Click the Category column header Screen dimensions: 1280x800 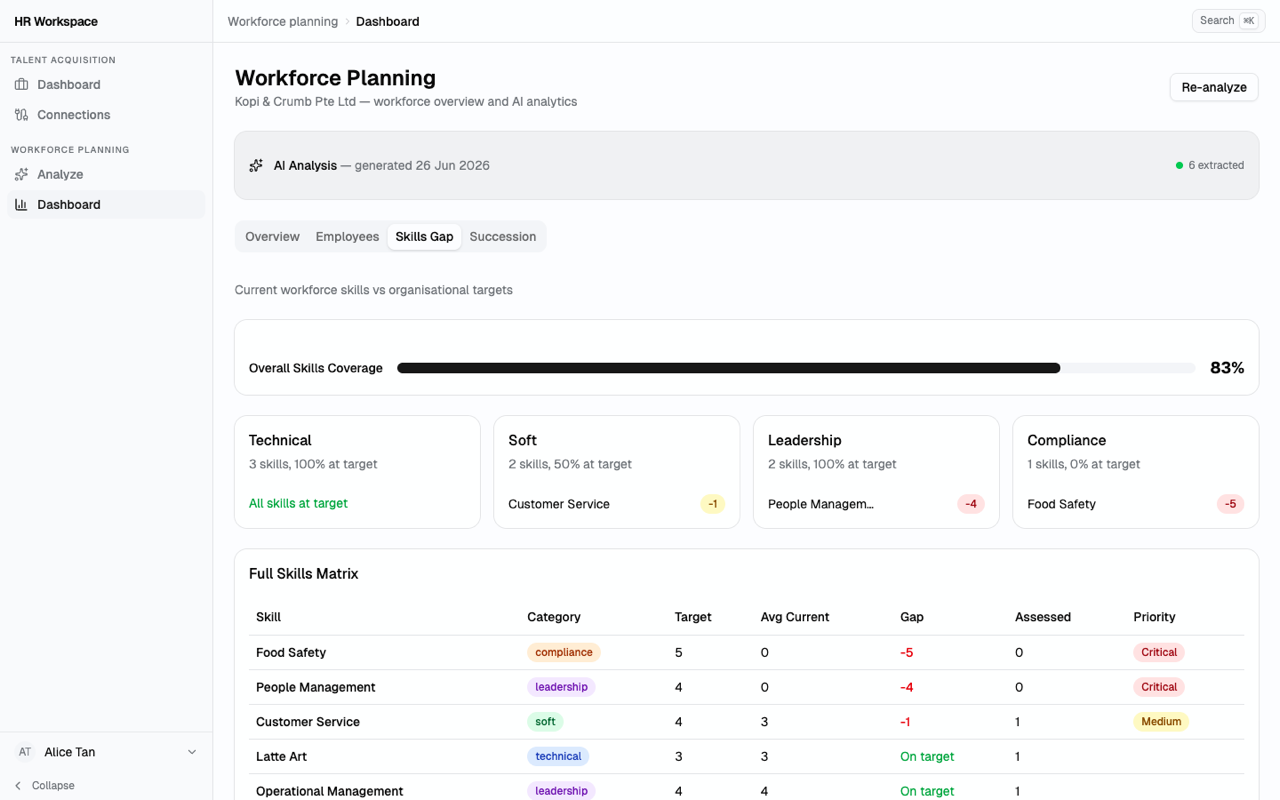[554, 617]
